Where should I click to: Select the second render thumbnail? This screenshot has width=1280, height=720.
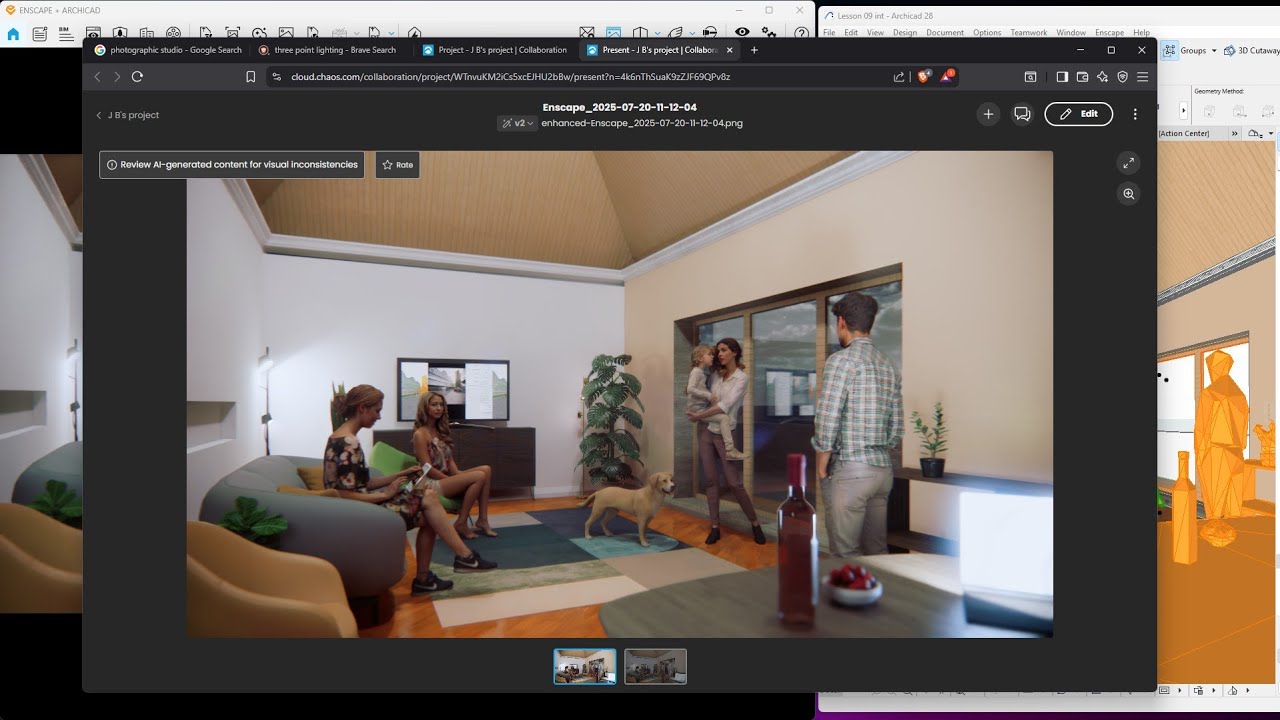(656, 666)
